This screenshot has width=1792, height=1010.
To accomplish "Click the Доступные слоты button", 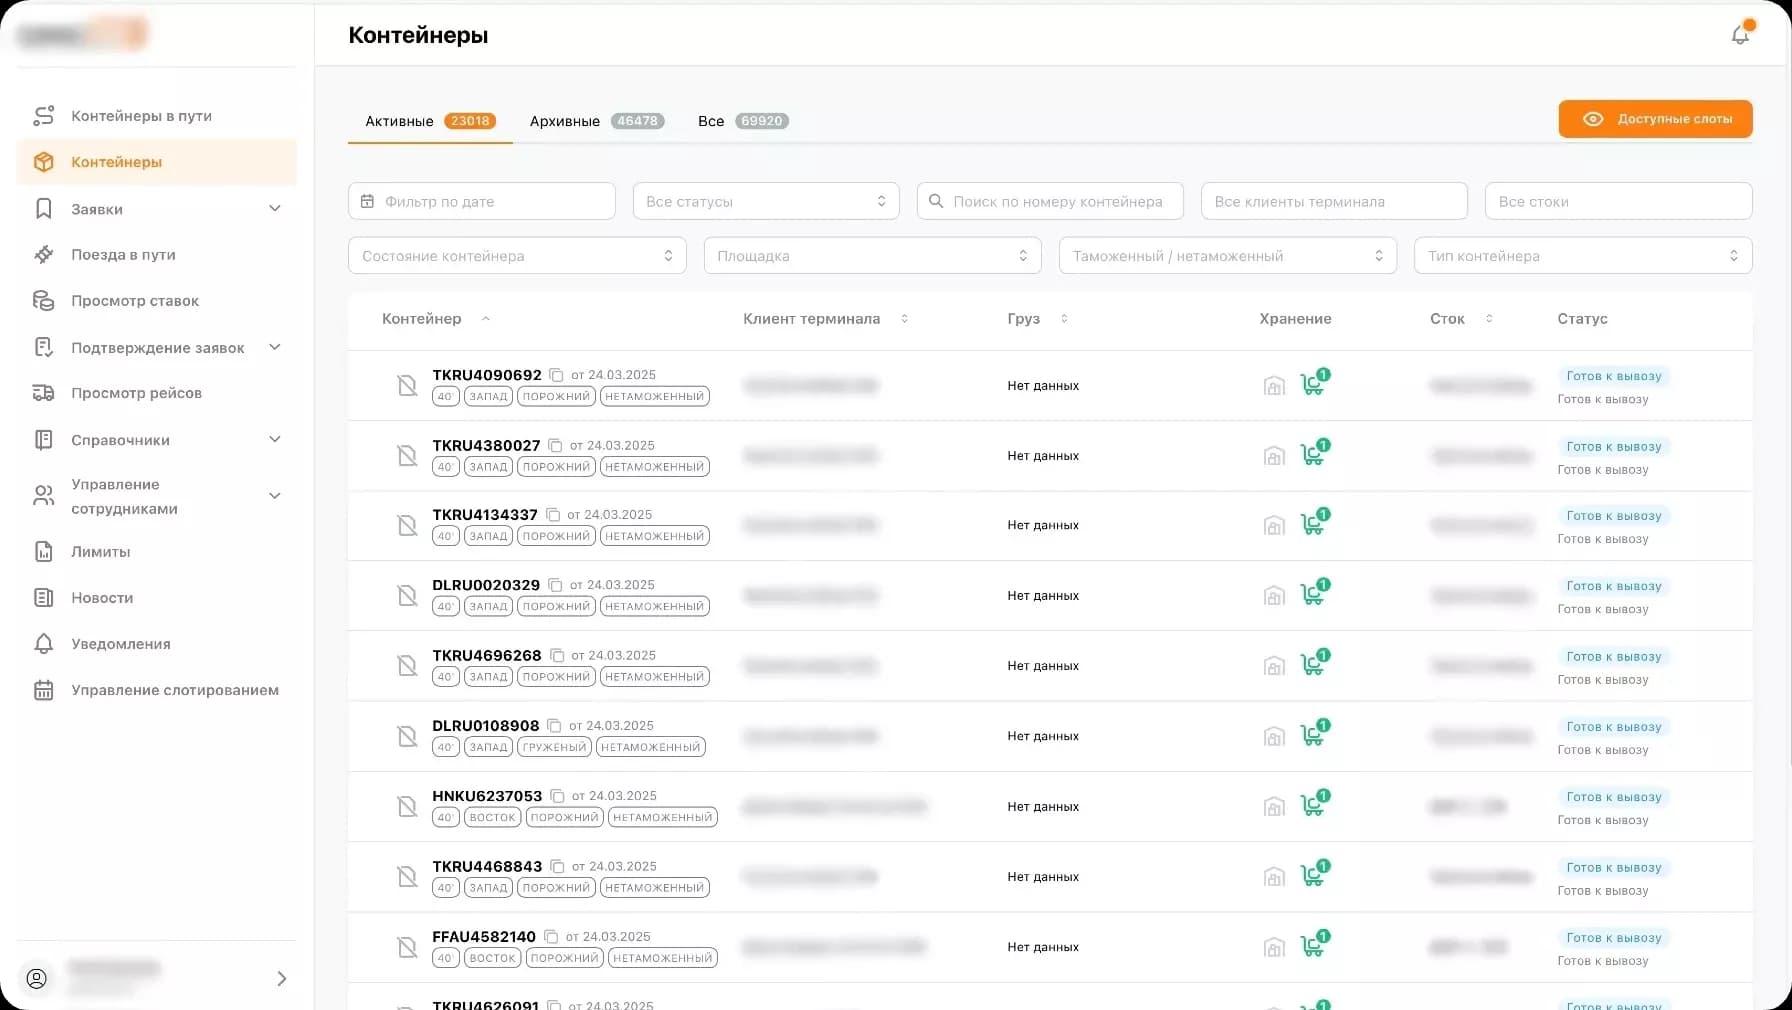I will [x=1654, y=119].
